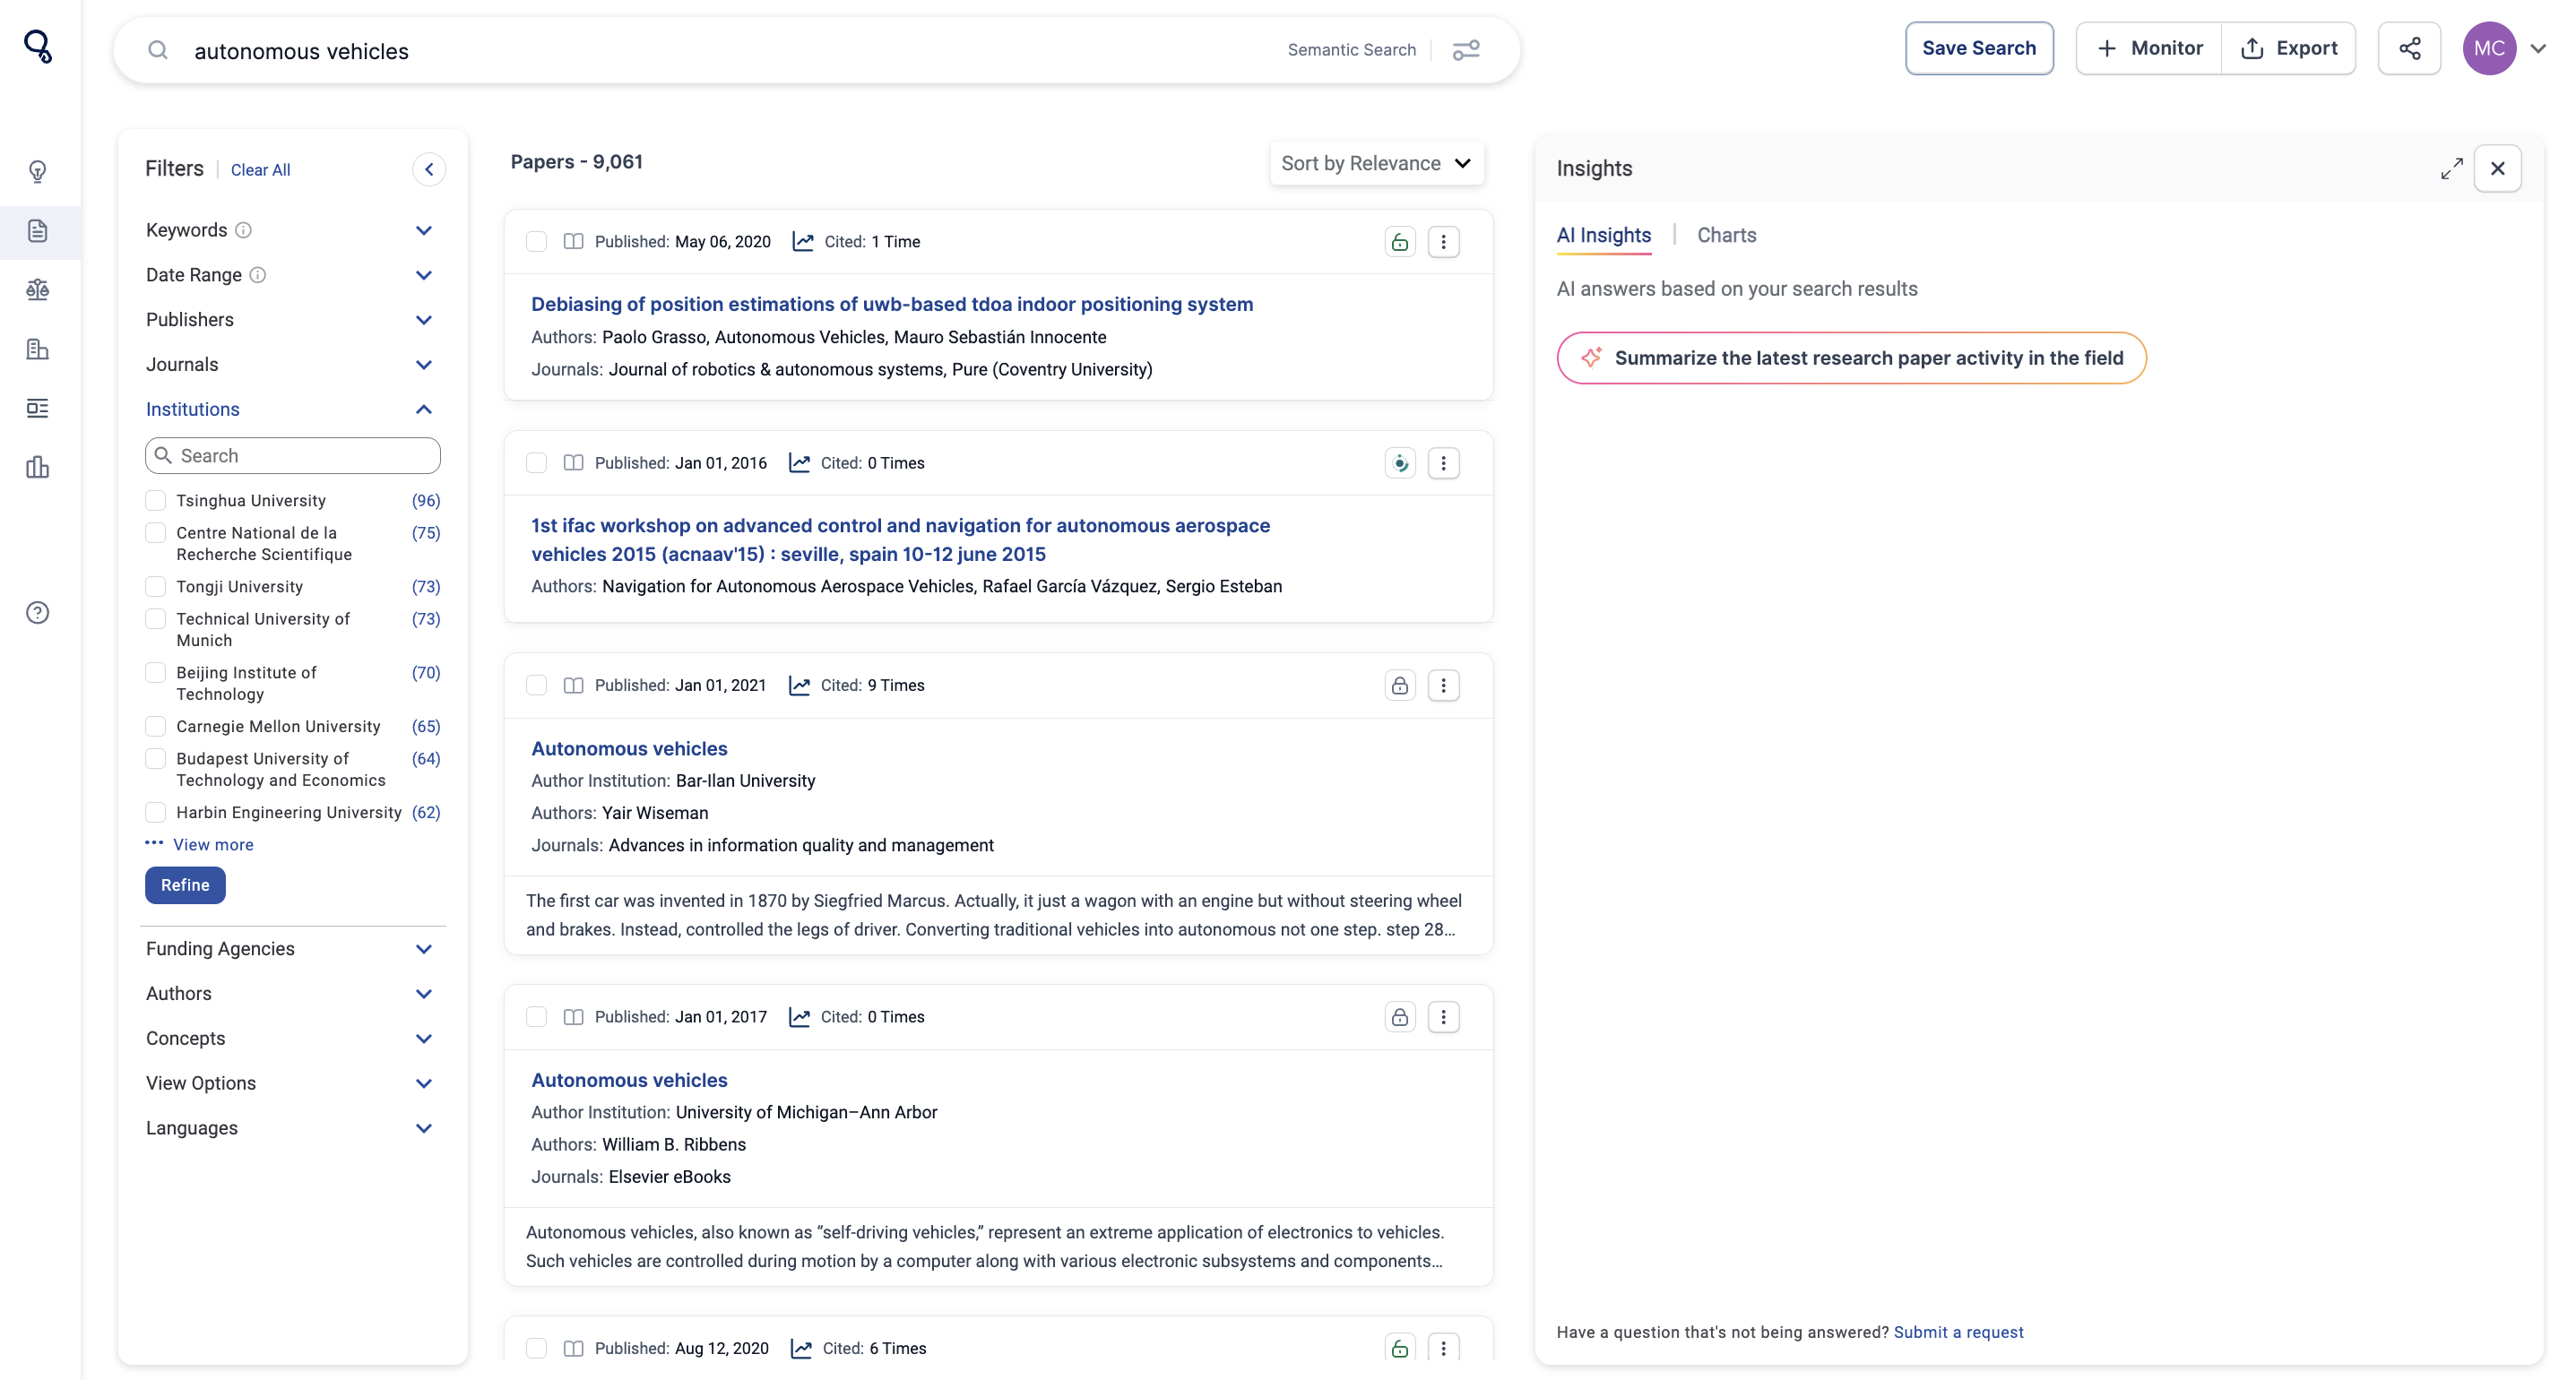Click Submit a request link
2576x1380 pixels.
(1958, 1332)
